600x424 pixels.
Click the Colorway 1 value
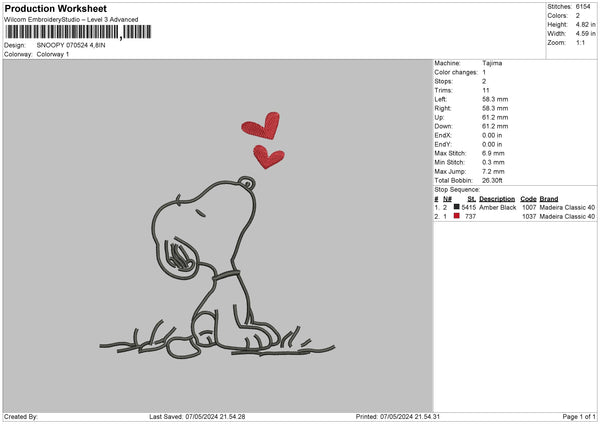[53, 54]
